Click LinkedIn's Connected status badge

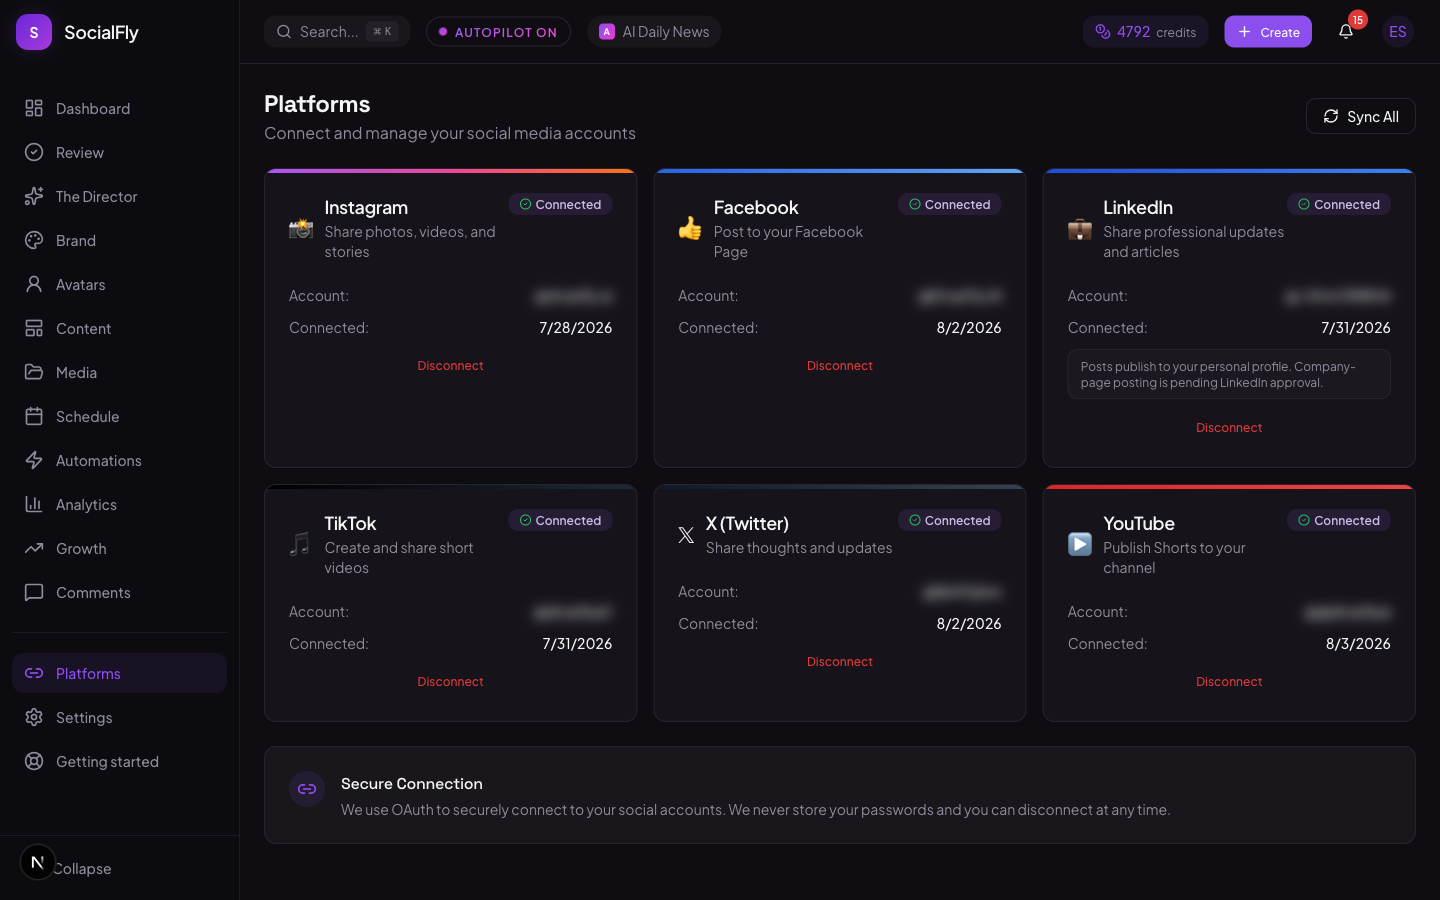tap(1339, 204)
